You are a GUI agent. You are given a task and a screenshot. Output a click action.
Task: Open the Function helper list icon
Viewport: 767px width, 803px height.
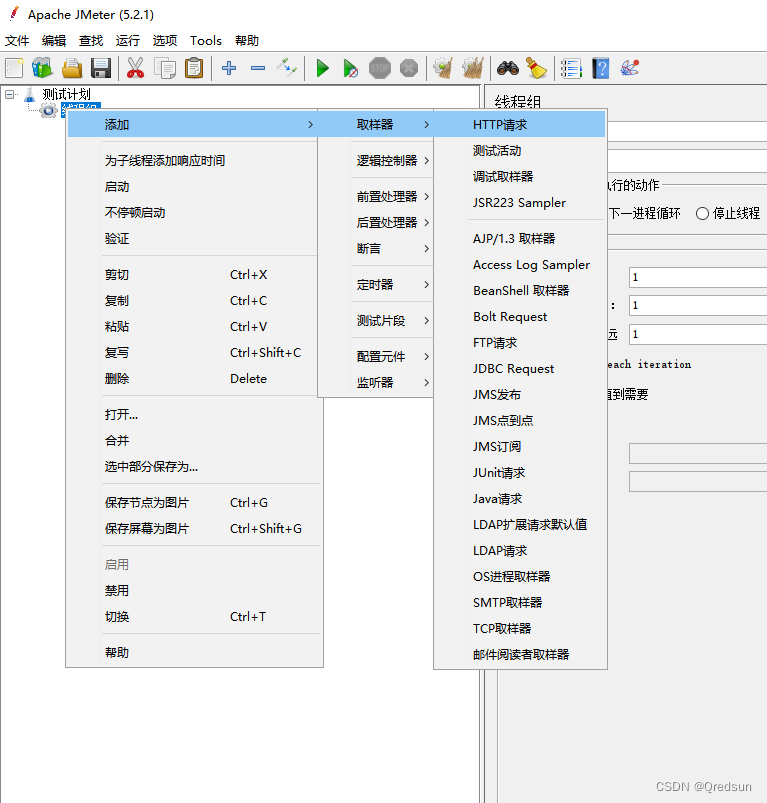point(571,68)
